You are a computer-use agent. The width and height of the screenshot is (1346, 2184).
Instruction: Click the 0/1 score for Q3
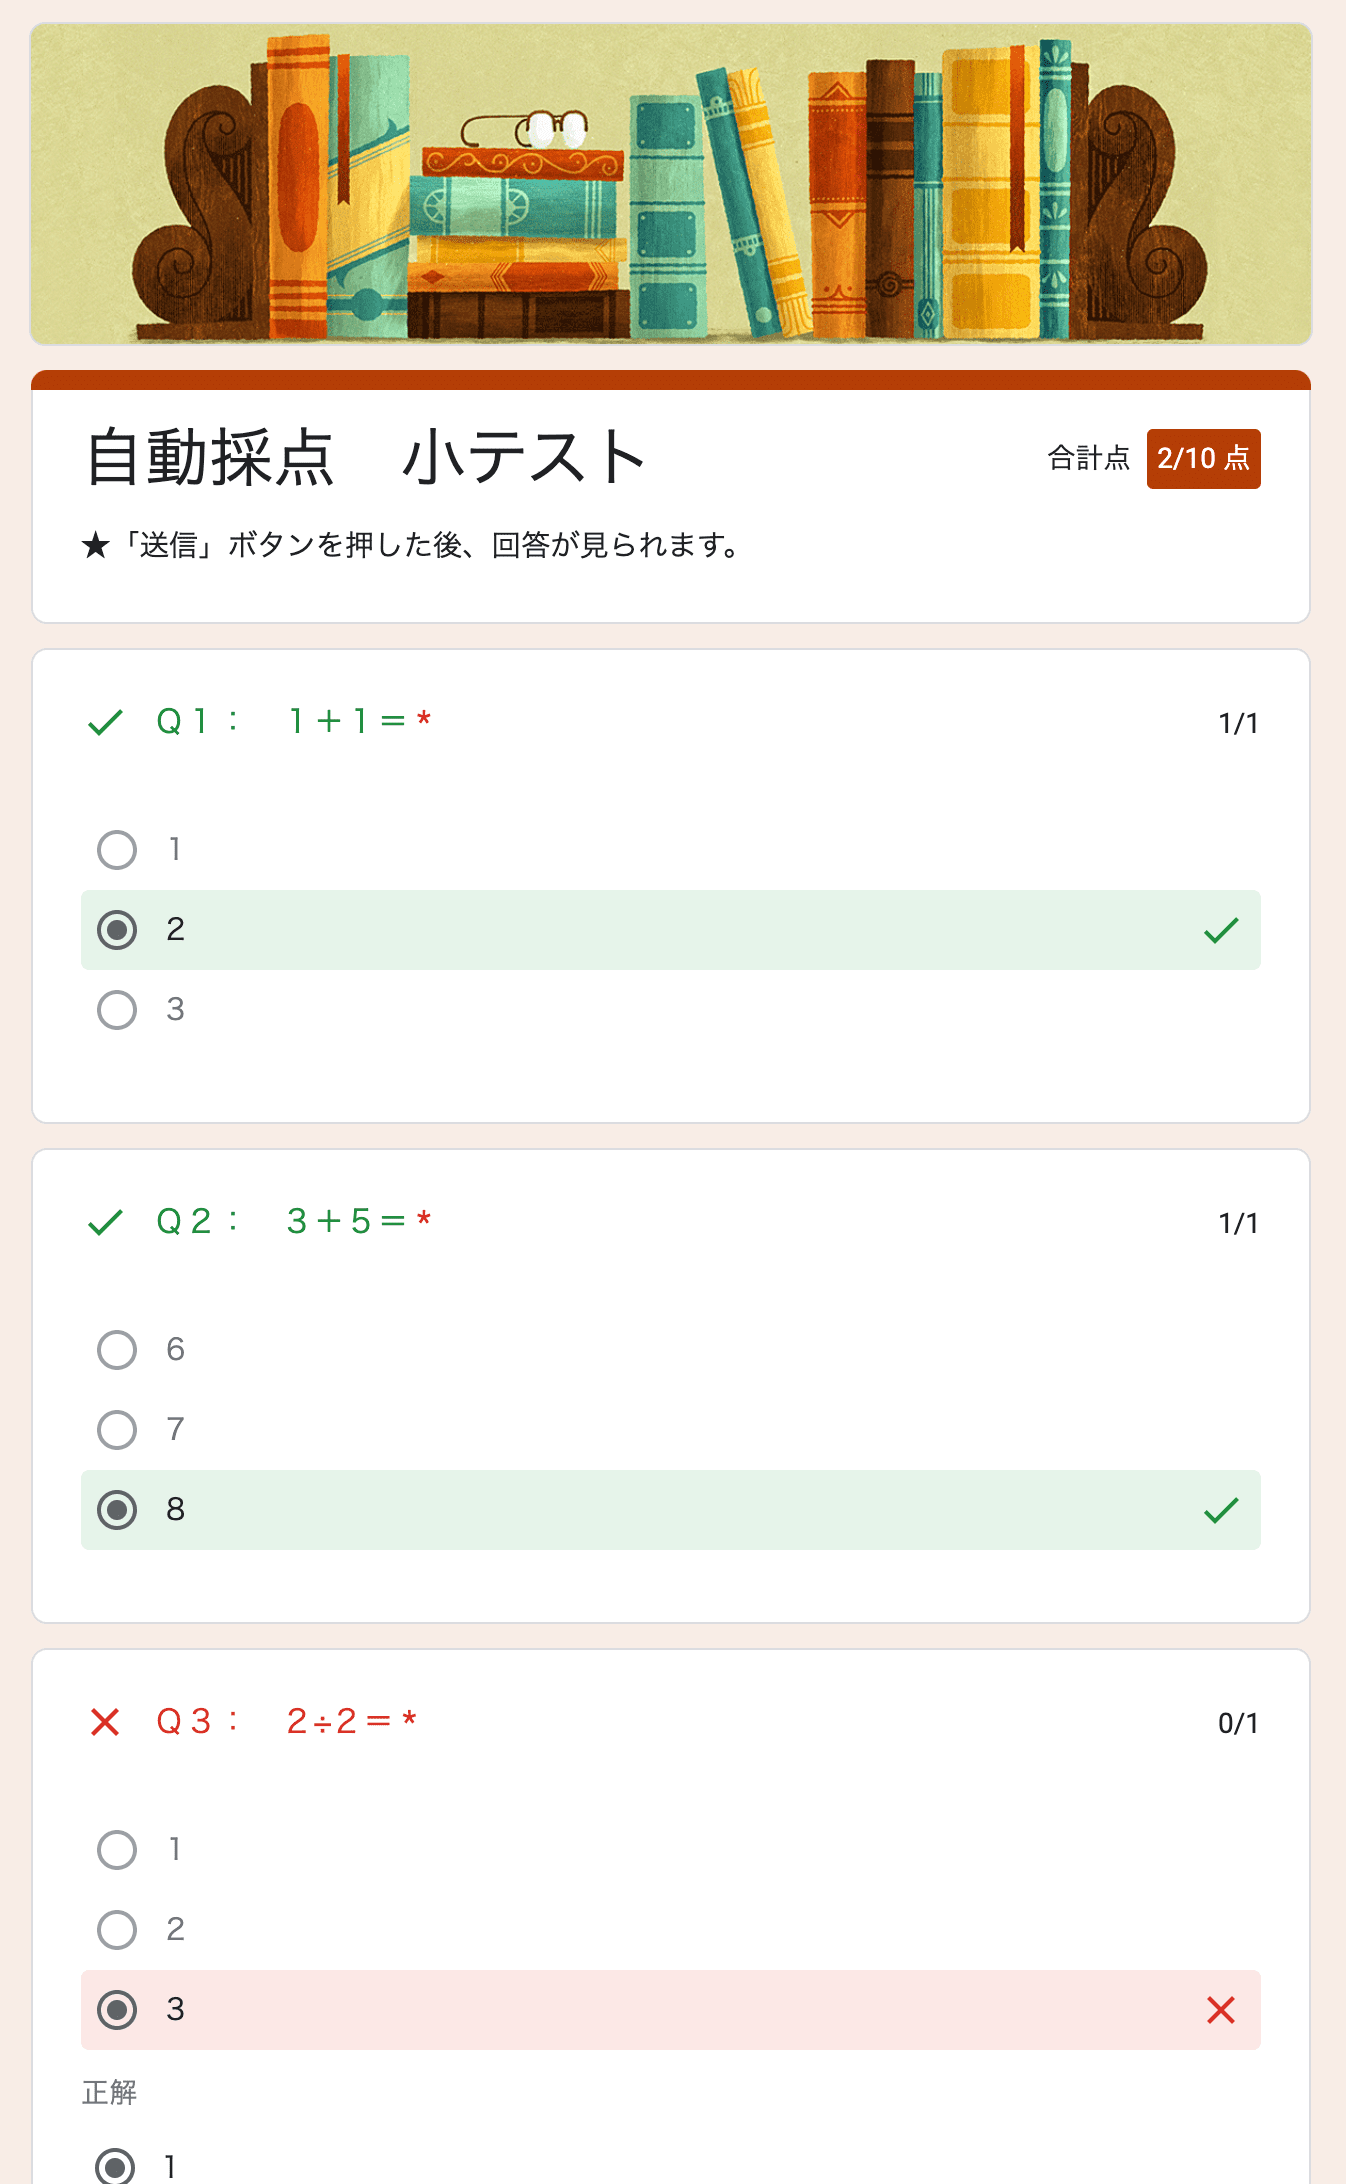click(1238, 1722)
